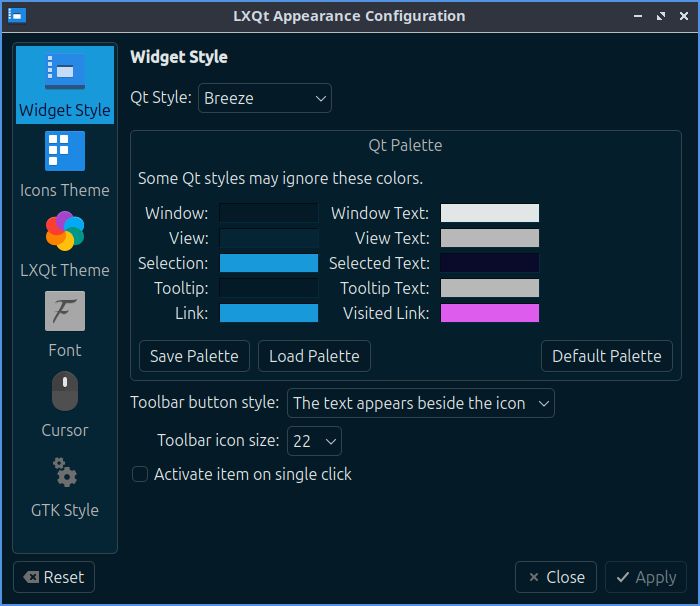This screenshot has width=700, height=606.
Task: Open the Cursor mouse icon
Action: (x=65, y=391)
